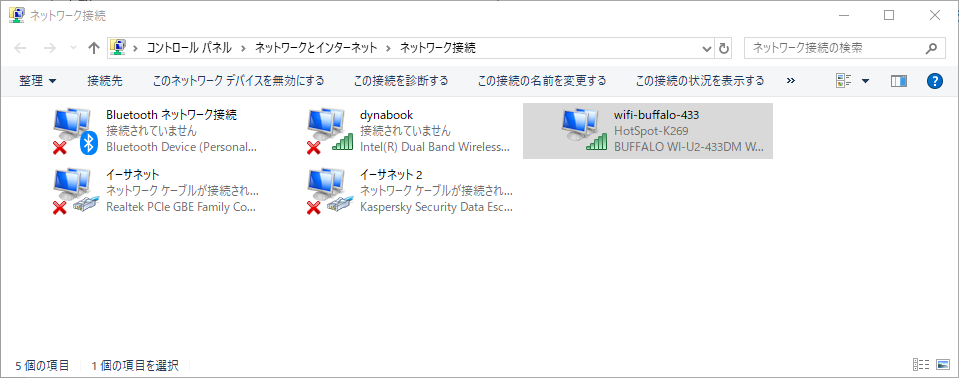The image size is (959, 378).
Task: Select the Bluetooth ネットワーク接続 adapter icon
Action: pos(76,130)
